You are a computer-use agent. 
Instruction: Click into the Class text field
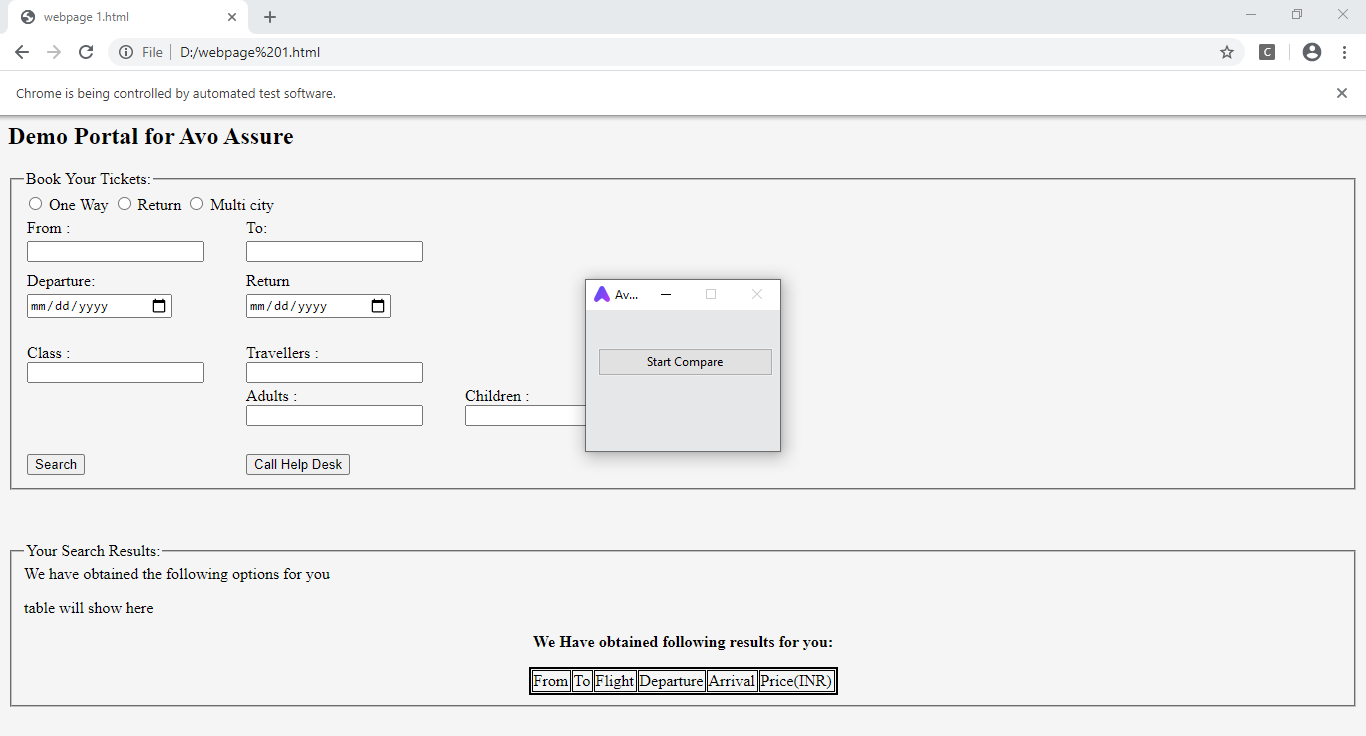pos(115,372)
